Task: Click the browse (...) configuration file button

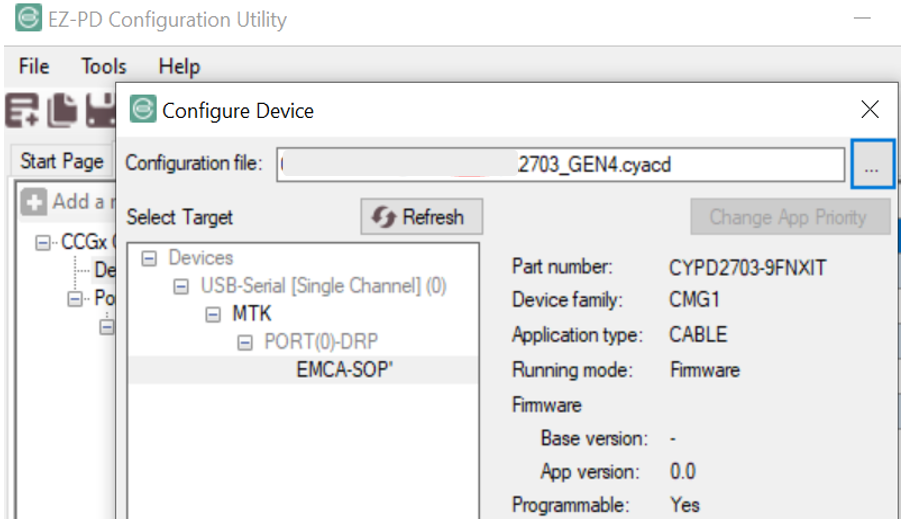Action: point(872,164)
